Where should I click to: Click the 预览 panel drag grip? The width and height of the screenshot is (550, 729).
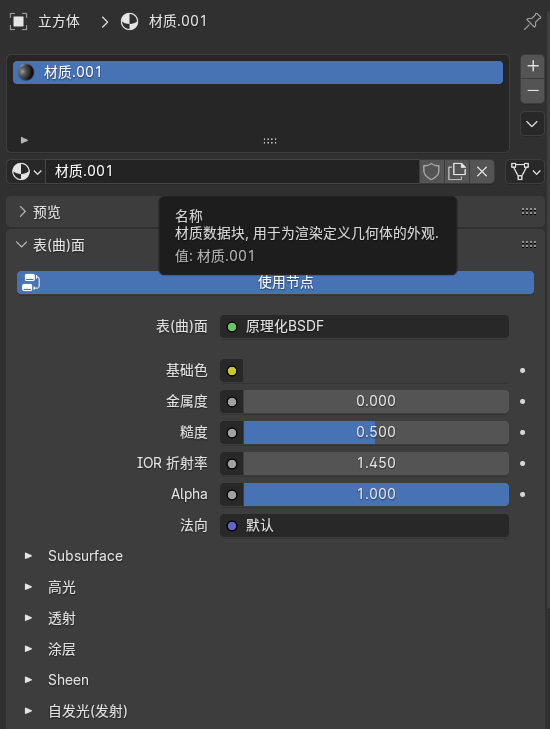[x=529, y=212]
